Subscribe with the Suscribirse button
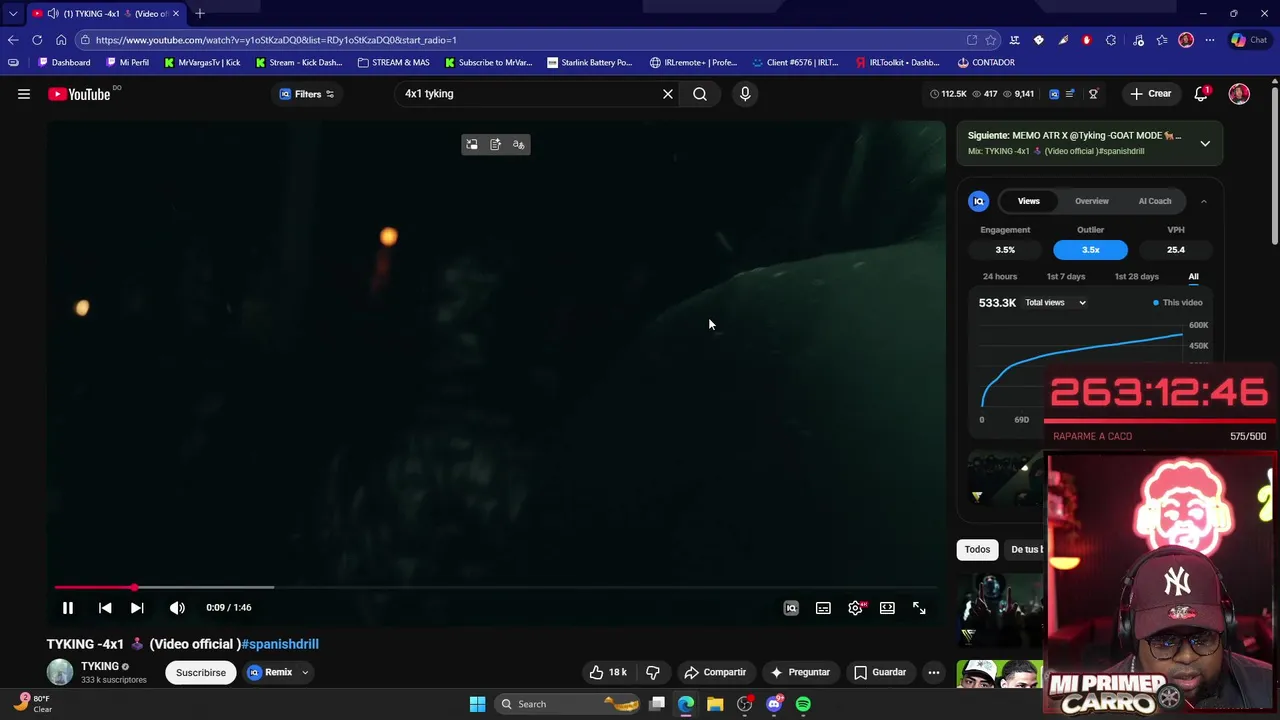Screen dimensions: 1280x720 [201, 672]
